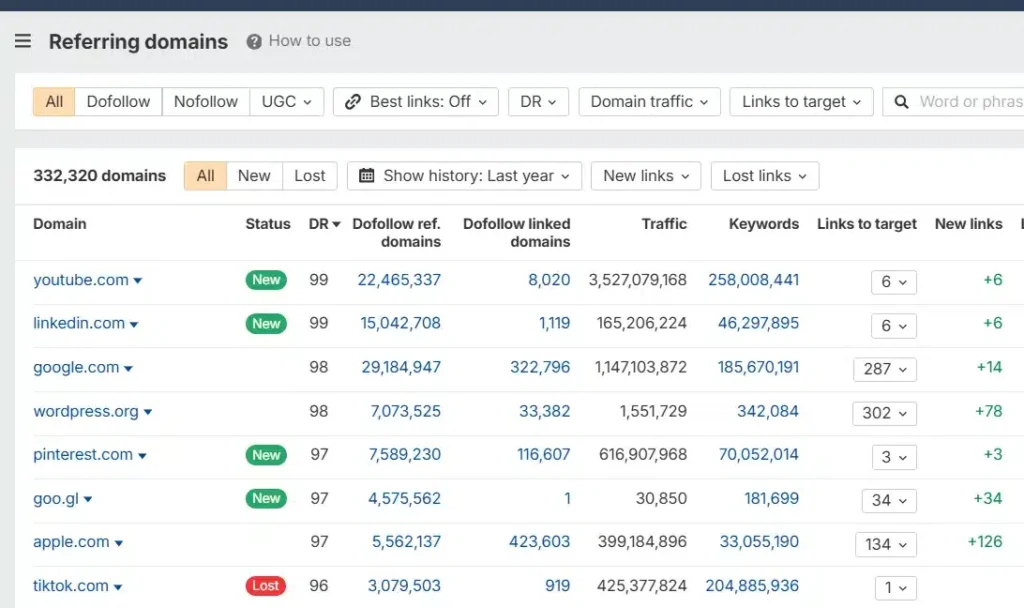Screen dimensions: 1024x608
Task: Open pinterest.com links to target 3 dropdown
Action: (894, 457)
